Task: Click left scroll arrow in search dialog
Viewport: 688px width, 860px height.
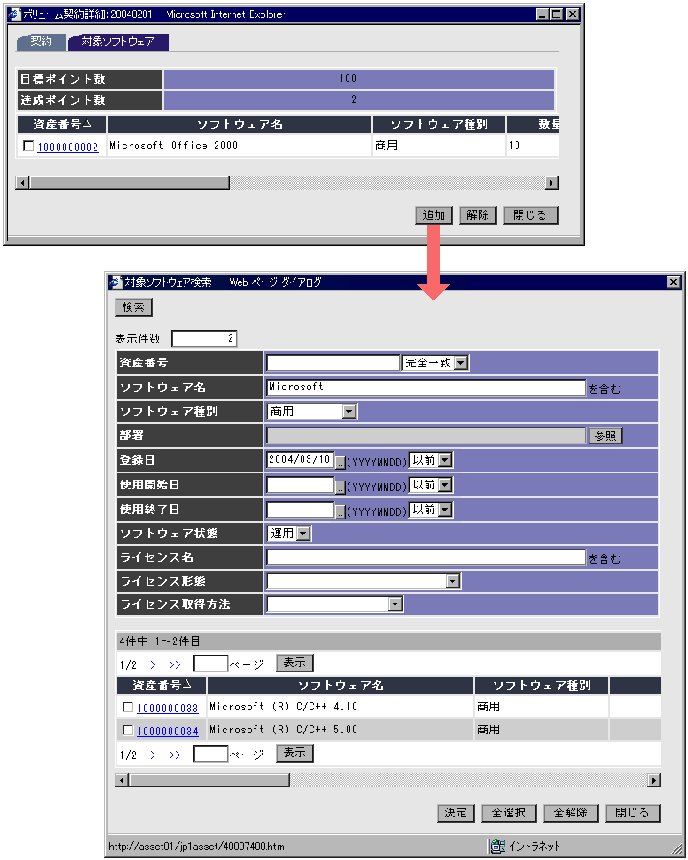Action: 122,780
